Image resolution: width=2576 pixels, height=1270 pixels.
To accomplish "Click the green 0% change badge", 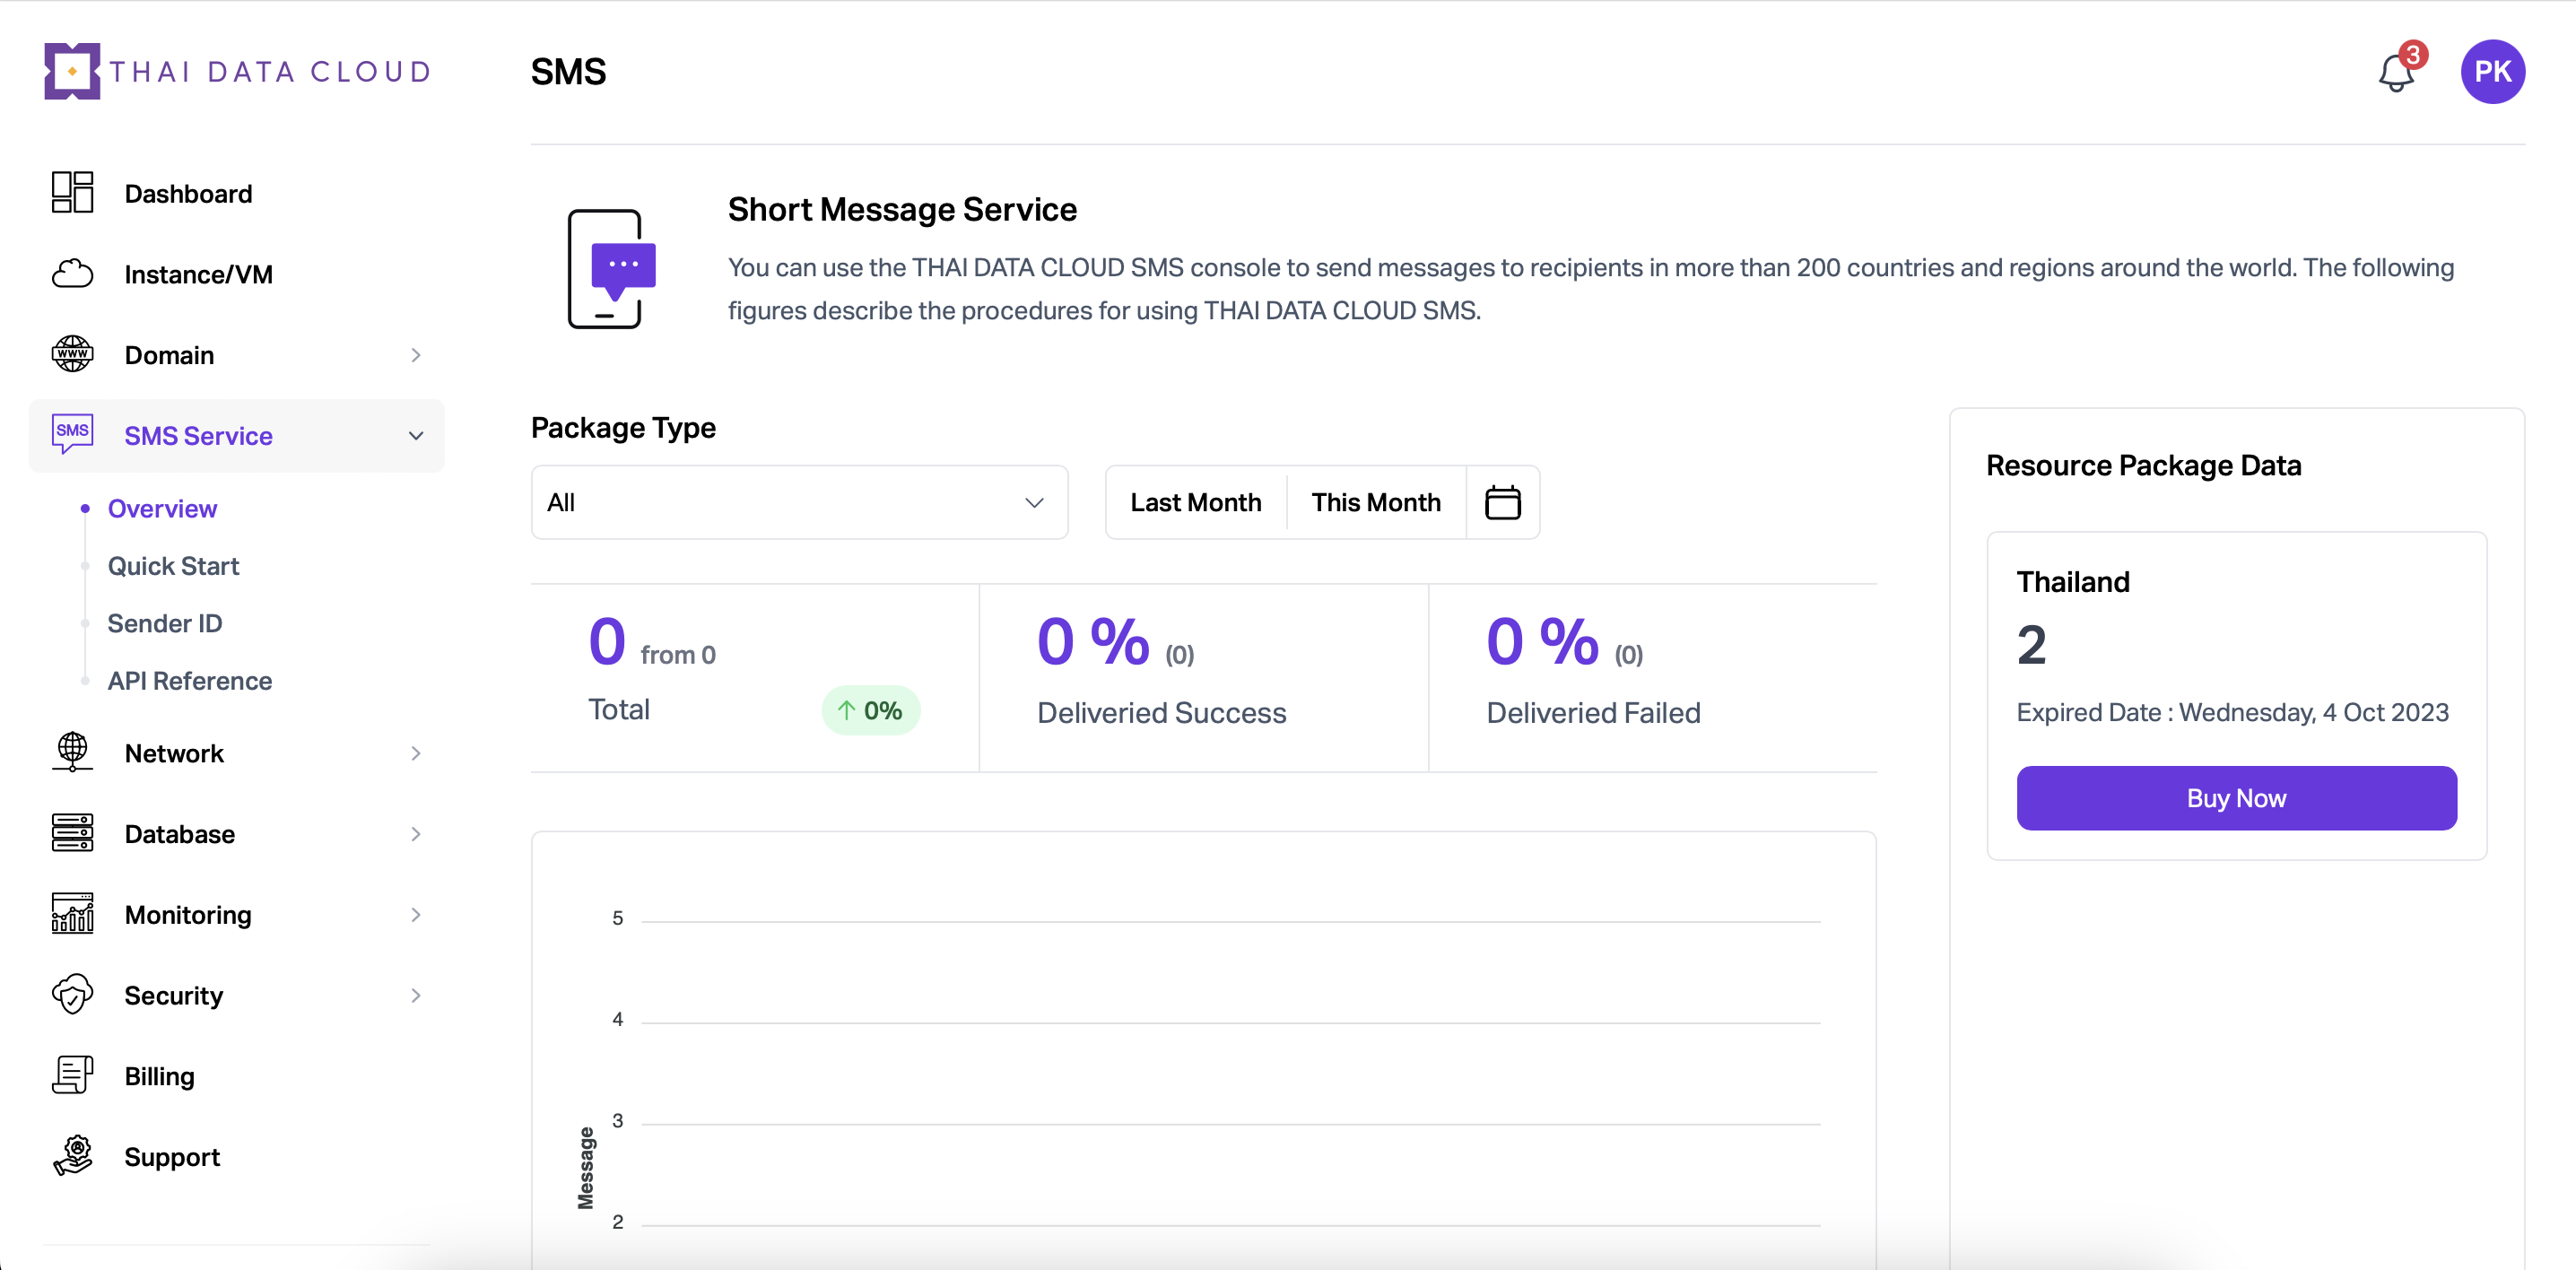I will tap(870, 710).
